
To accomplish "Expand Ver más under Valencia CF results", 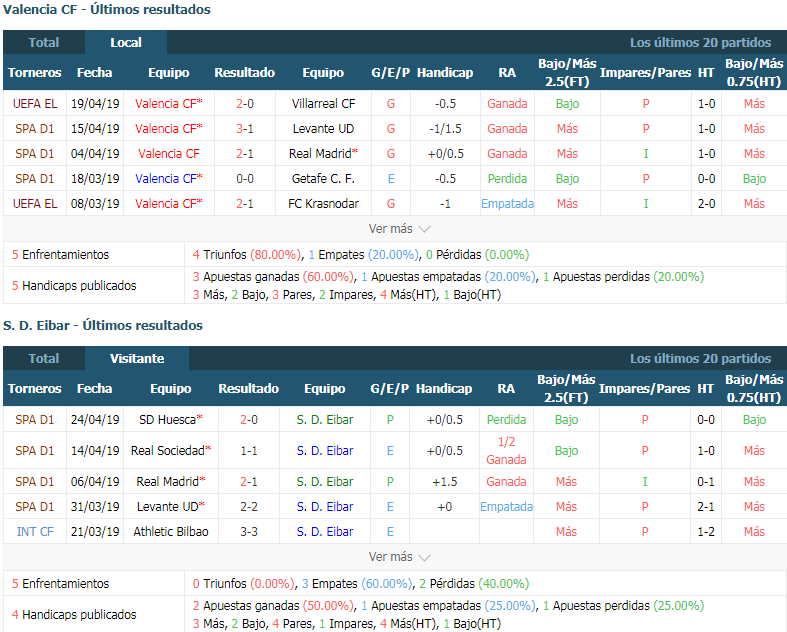I will (400, 229).
